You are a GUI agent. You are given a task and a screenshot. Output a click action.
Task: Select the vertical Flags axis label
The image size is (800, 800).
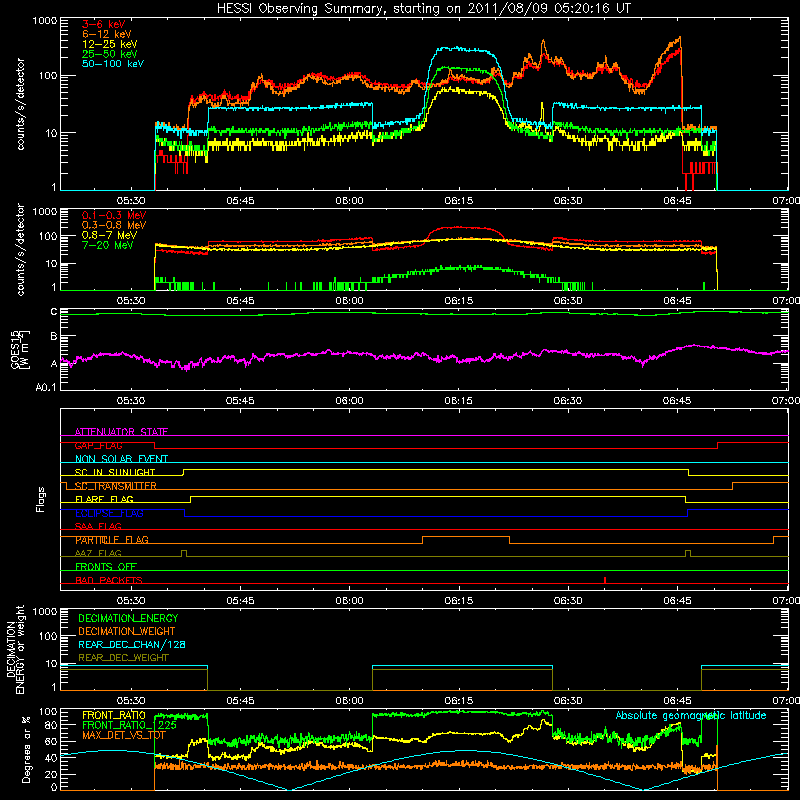(41, 499)
